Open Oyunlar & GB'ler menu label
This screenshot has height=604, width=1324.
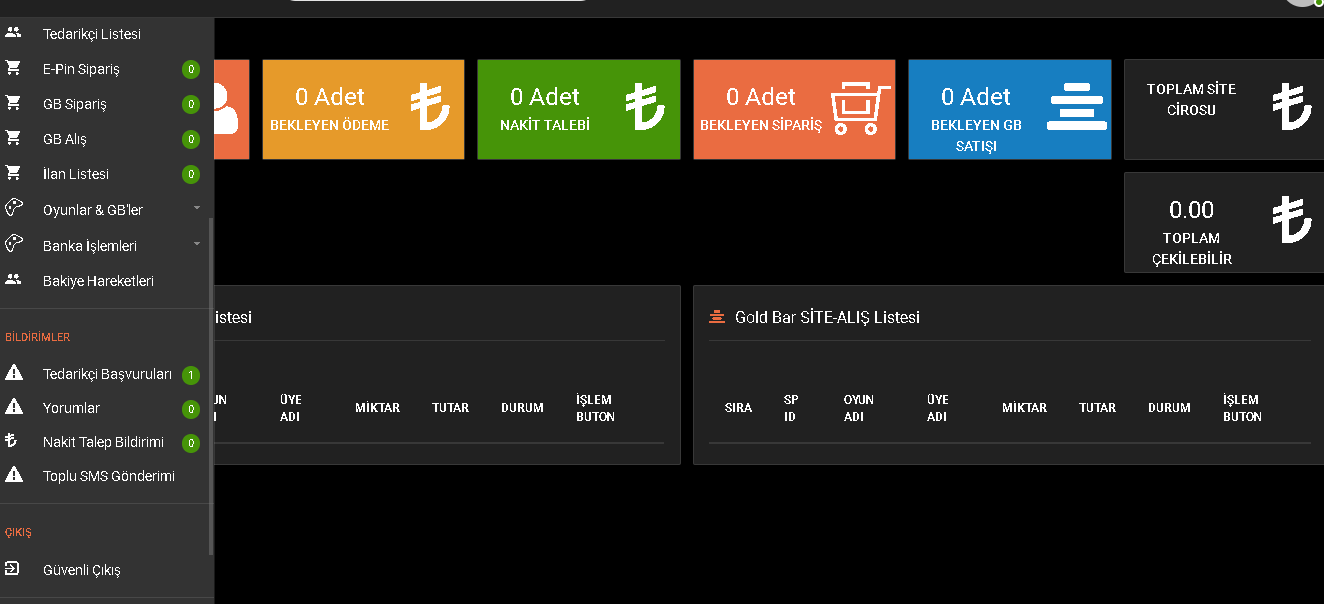(x=93, y=210)
